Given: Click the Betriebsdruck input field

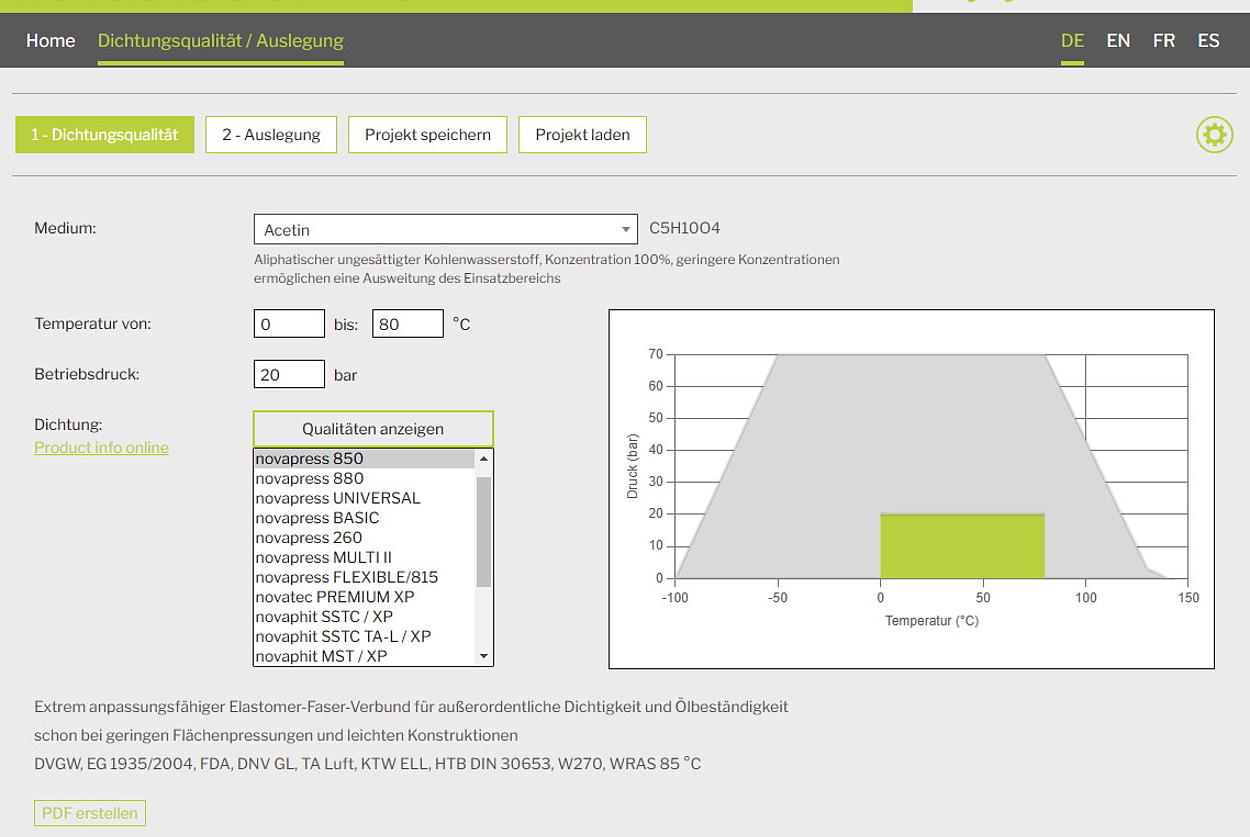Looking at the screenshot, I should click(289, 375).
